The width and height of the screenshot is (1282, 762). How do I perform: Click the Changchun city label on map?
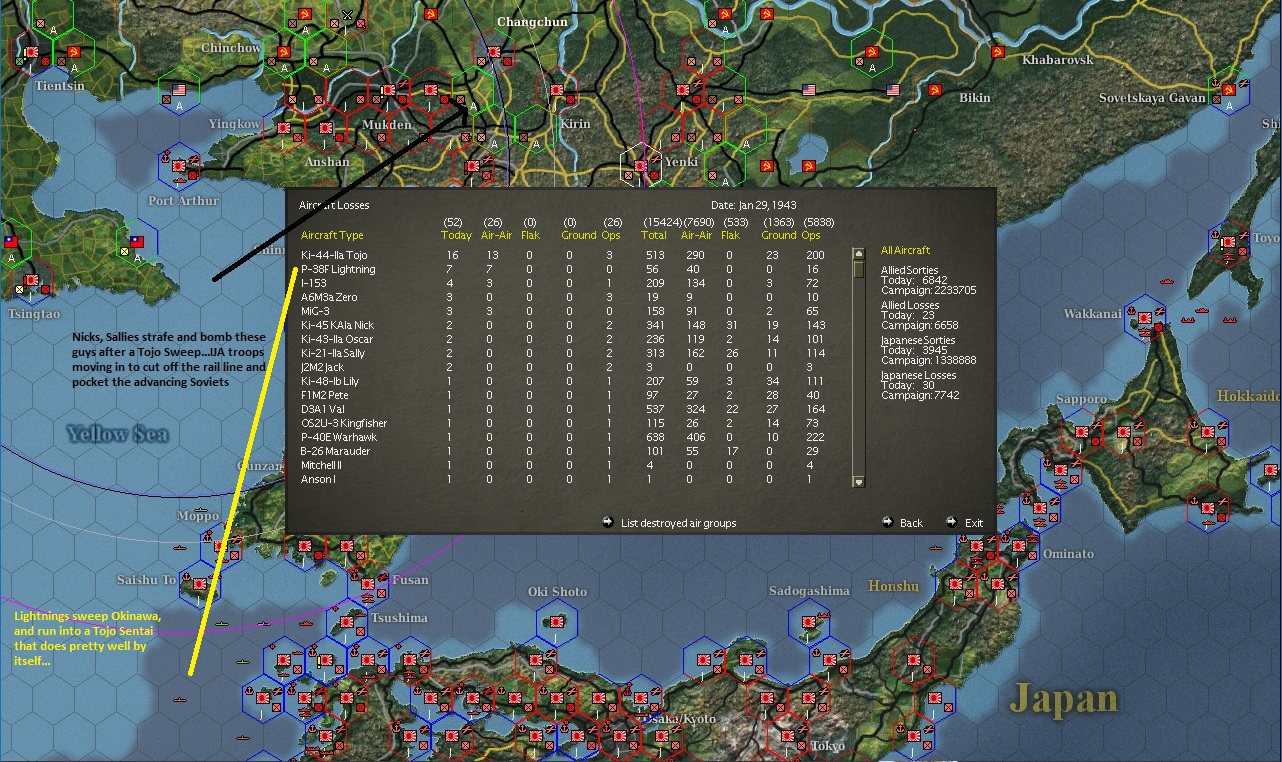pos(532,21)
